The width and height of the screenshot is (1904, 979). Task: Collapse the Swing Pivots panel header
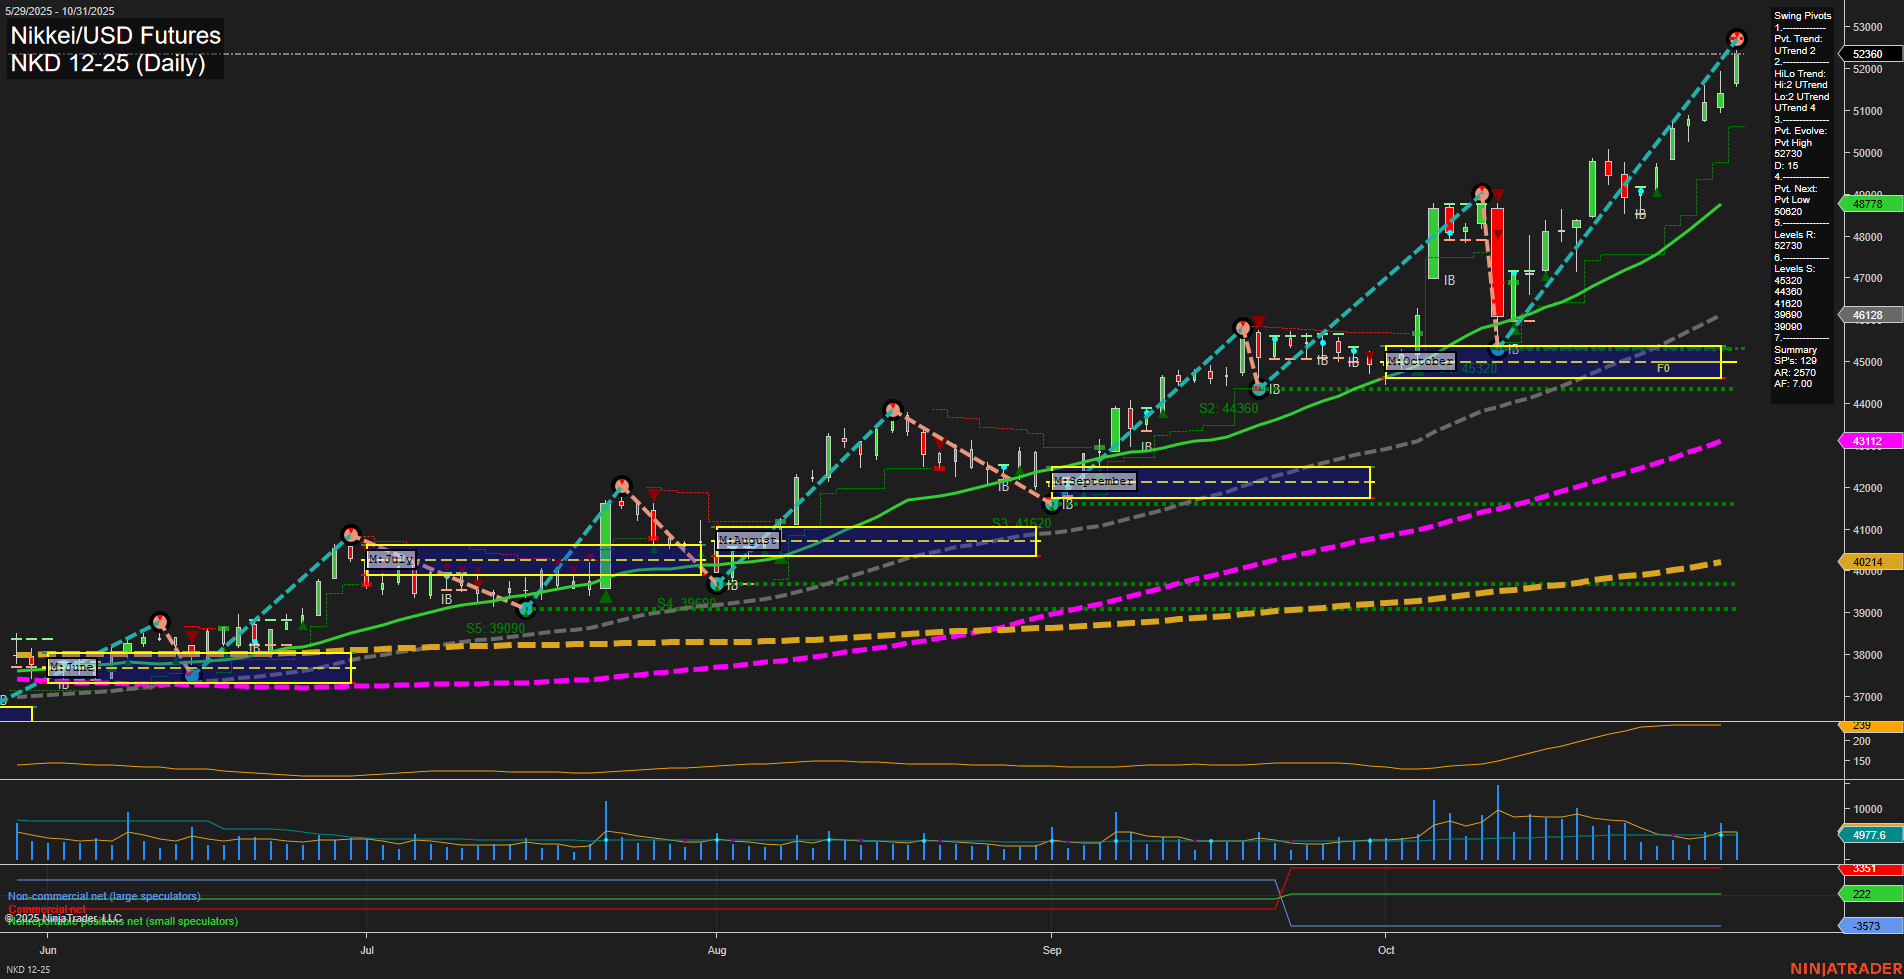tap(1800, 16)
